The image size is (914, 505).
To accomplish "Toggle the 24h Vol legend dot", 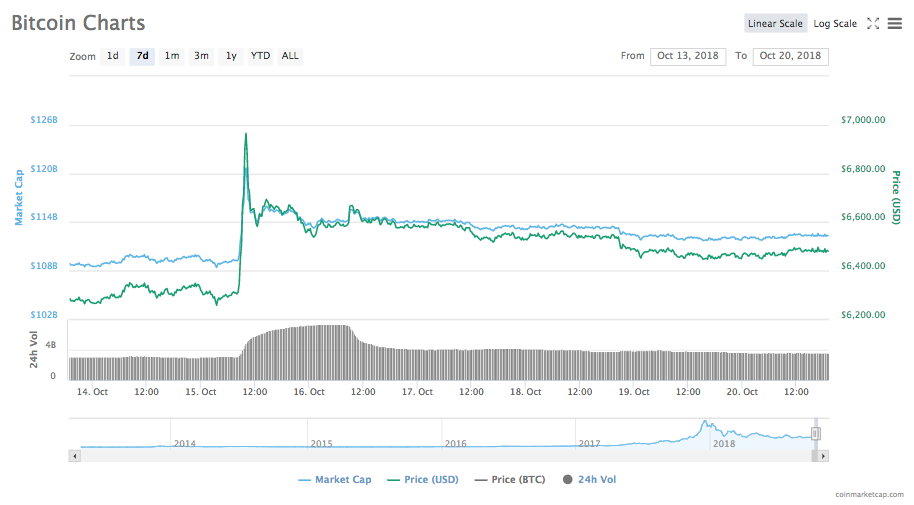I will (x=567, y=479).
